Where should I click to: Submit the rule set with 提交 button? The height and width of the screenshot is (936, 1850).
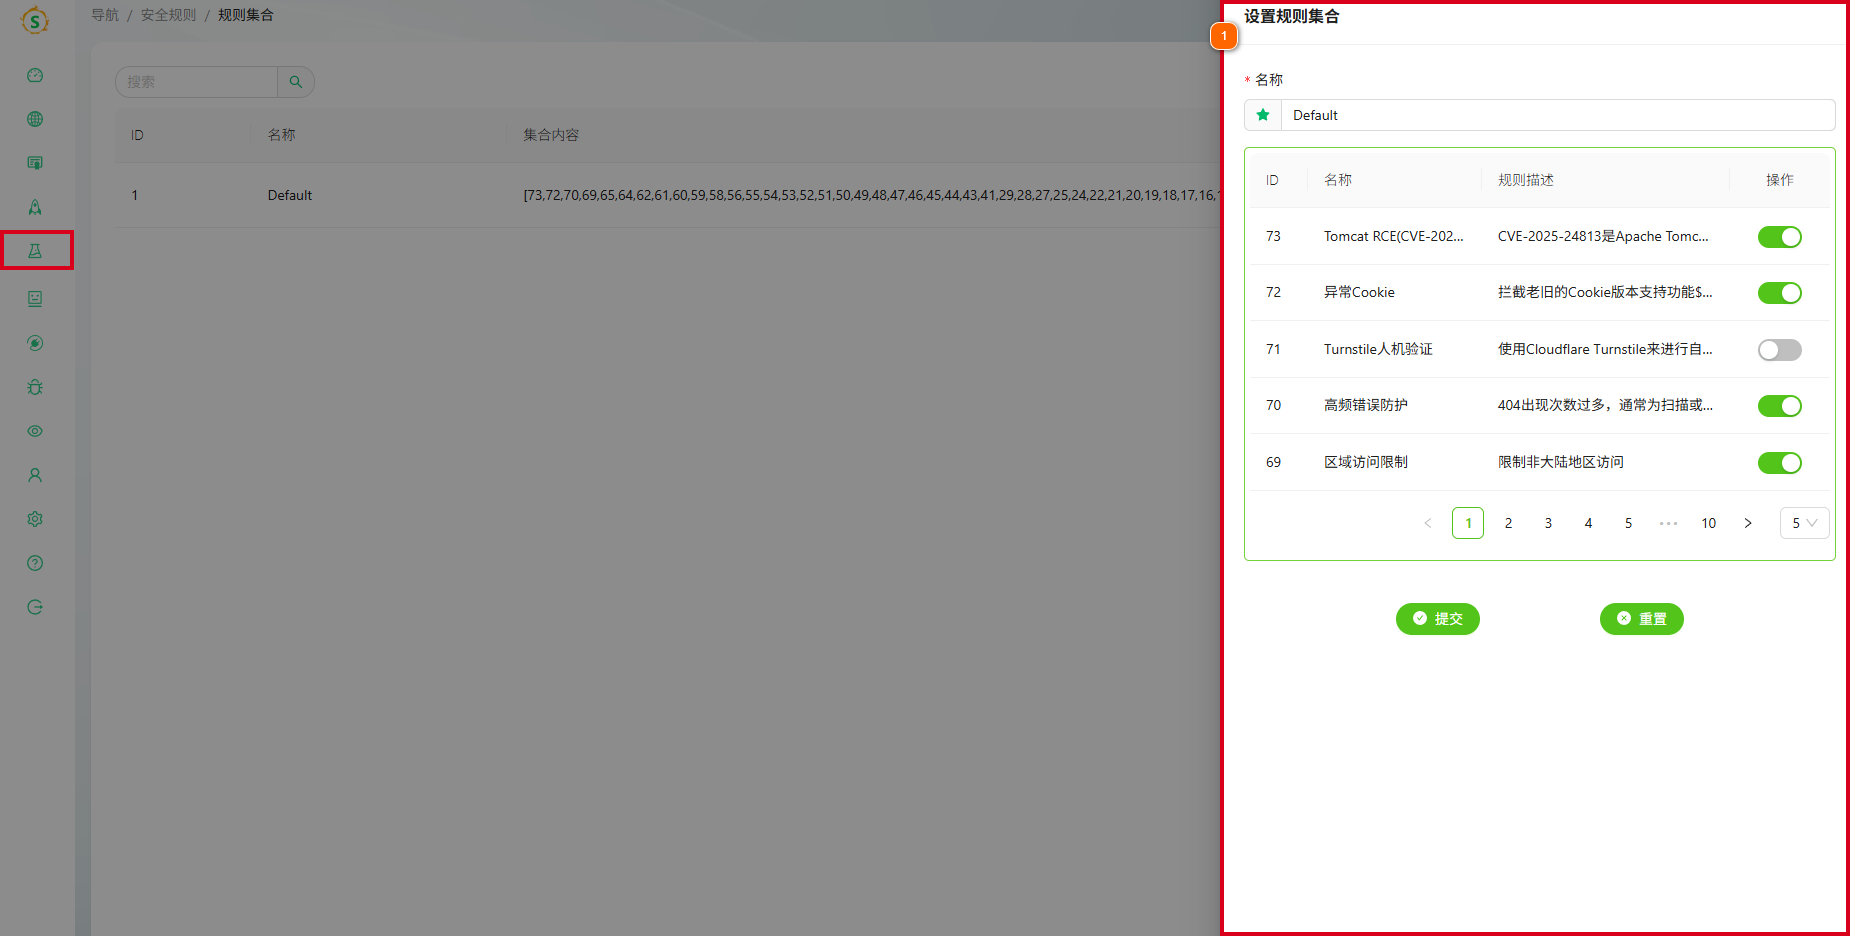1437,618
